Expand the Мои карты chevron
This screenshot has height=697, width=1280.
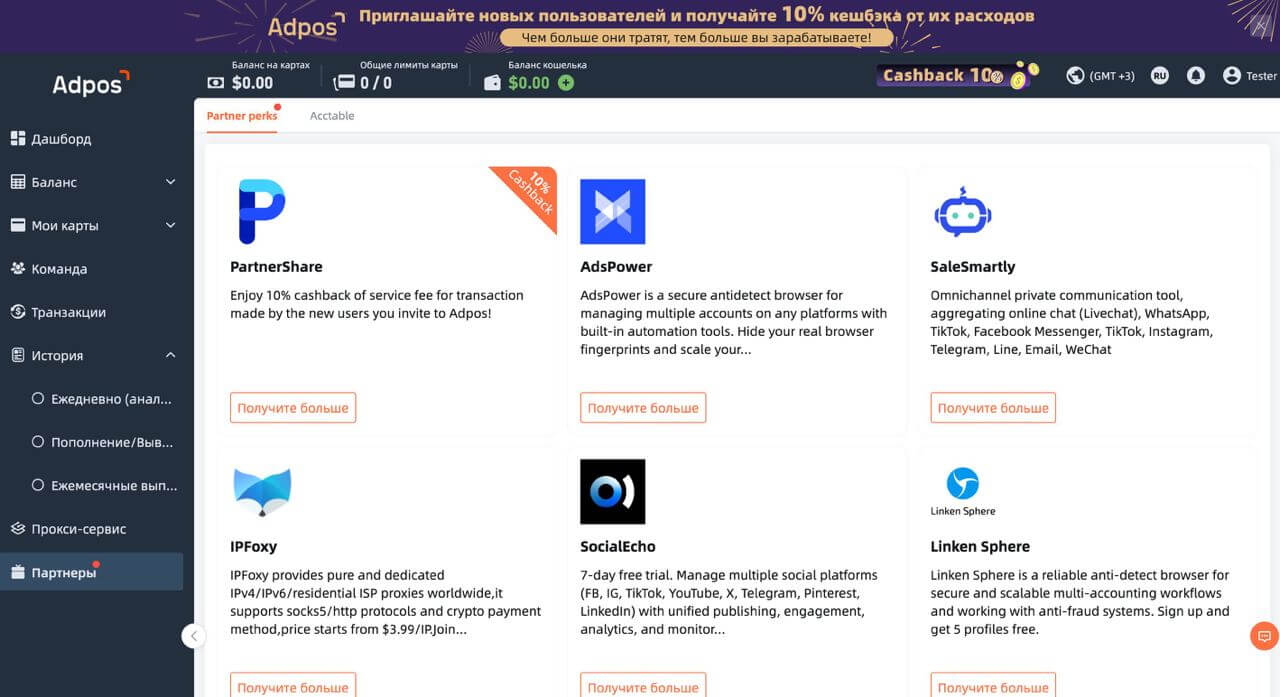pos(170,225)
